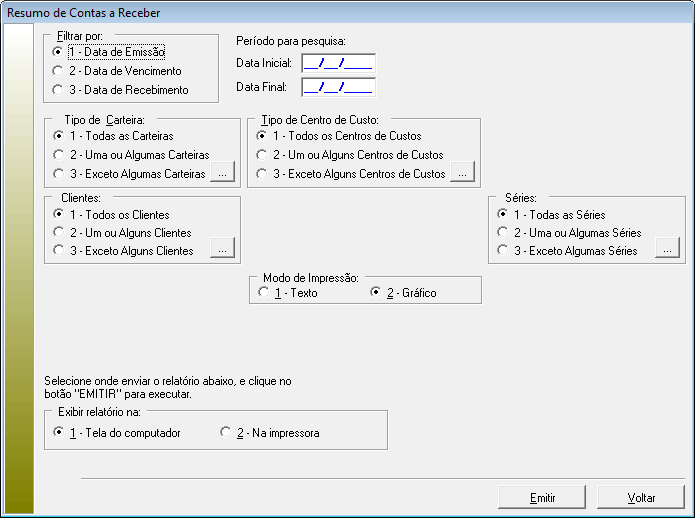Choose Exceto Alguns Clientes radio option
The height and width of the screenshot is (518, 695).
click(x=58, y=251)
